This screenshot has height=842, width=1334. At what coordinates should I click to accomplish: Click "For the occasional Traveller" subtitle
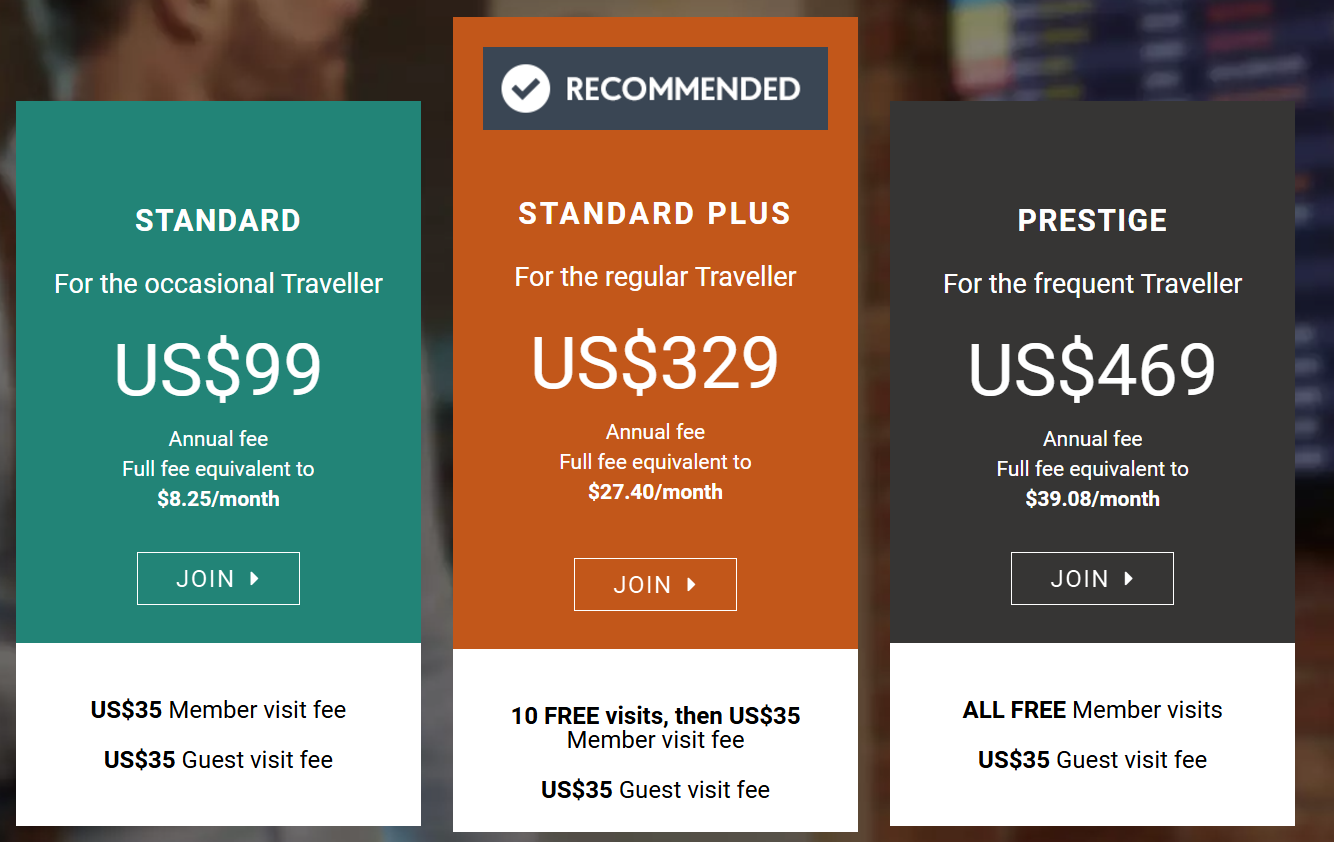click(x=218, y=284)
